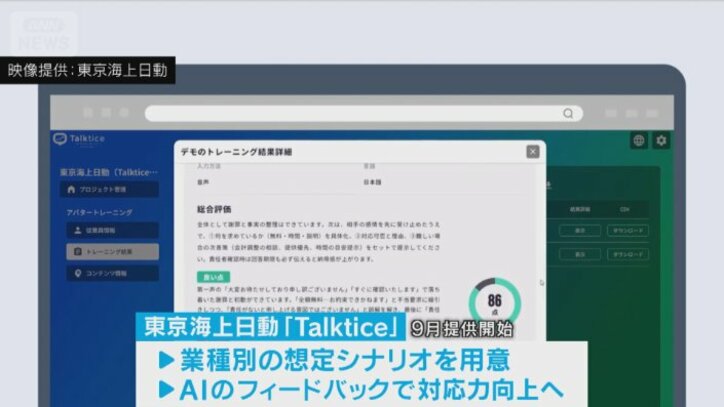Screen dimensions: 724x407
Task: Open the globe language icon
Action: (639, 140)
